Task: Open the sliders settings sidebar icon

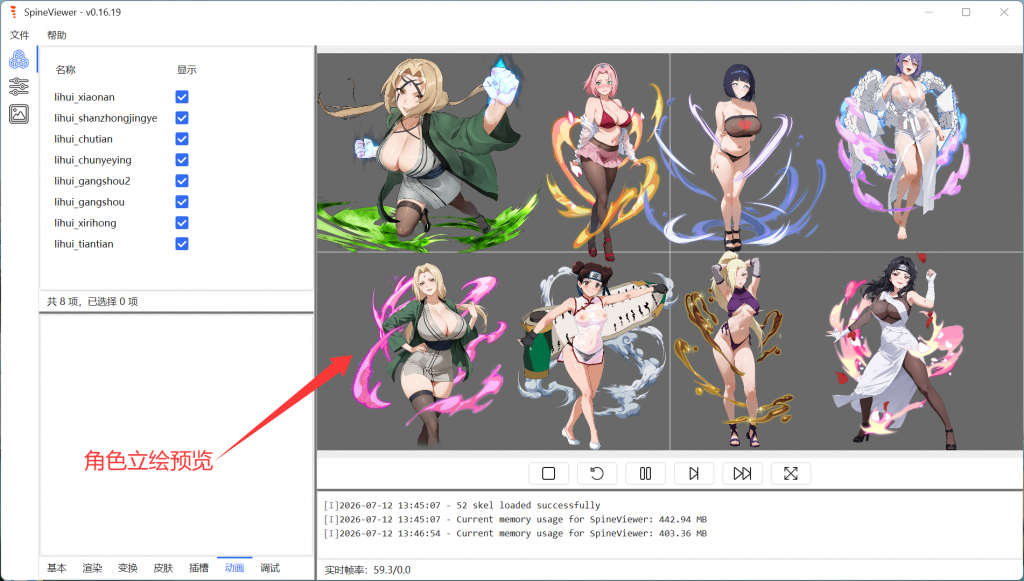Action: pyautogui.click(x=19, y=86)
